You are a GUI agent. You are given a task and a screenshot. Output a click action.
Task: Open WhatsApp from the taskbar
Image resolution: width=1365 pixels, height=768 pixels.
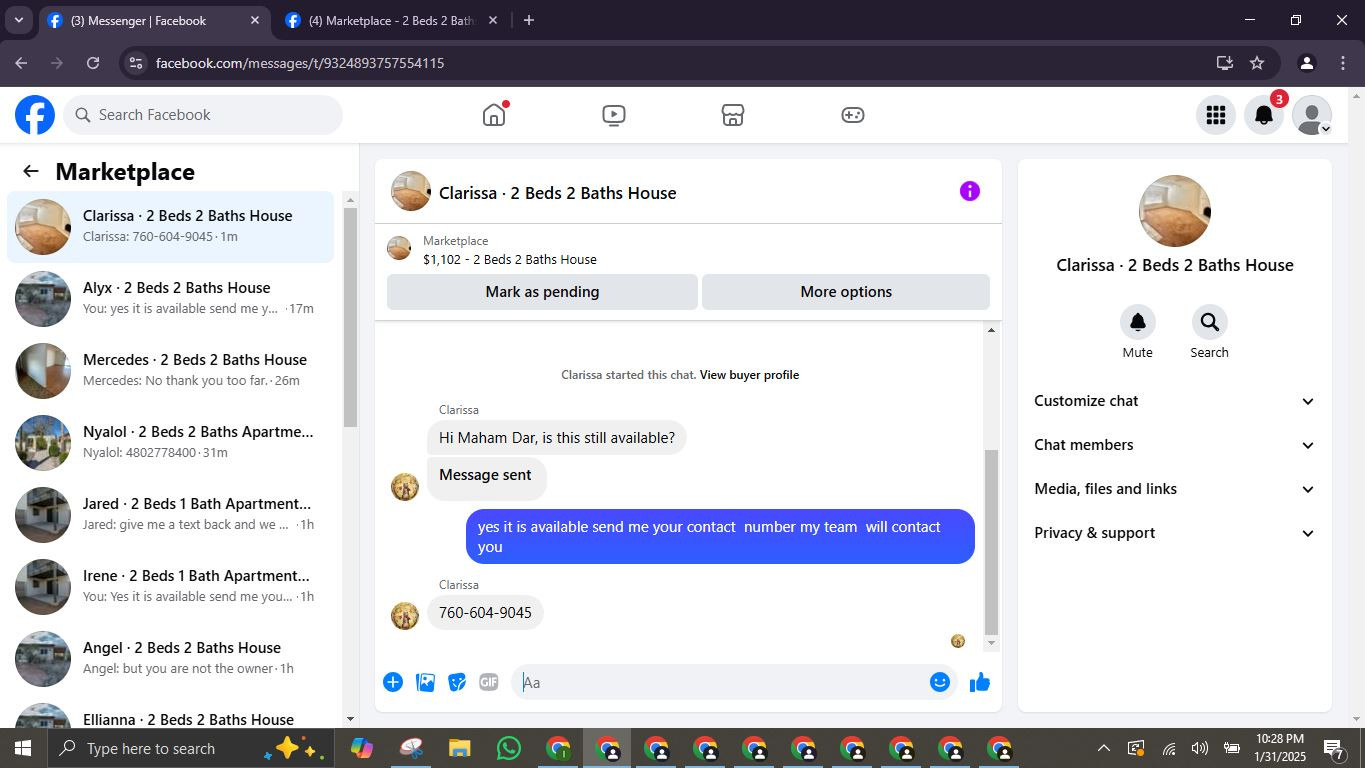[x=508, y=748]
